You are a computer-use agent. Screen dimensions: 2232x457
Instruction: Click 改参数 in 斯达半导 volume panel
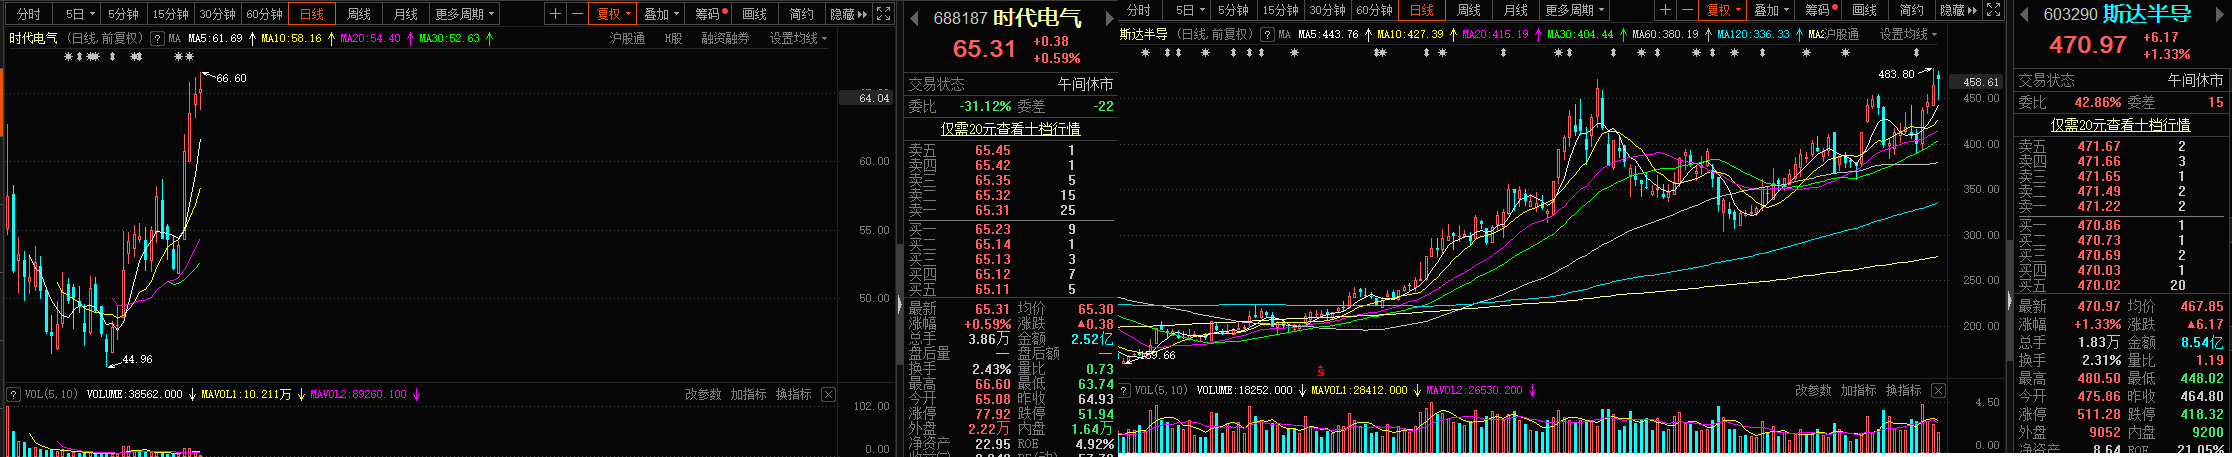(1813, 390)
